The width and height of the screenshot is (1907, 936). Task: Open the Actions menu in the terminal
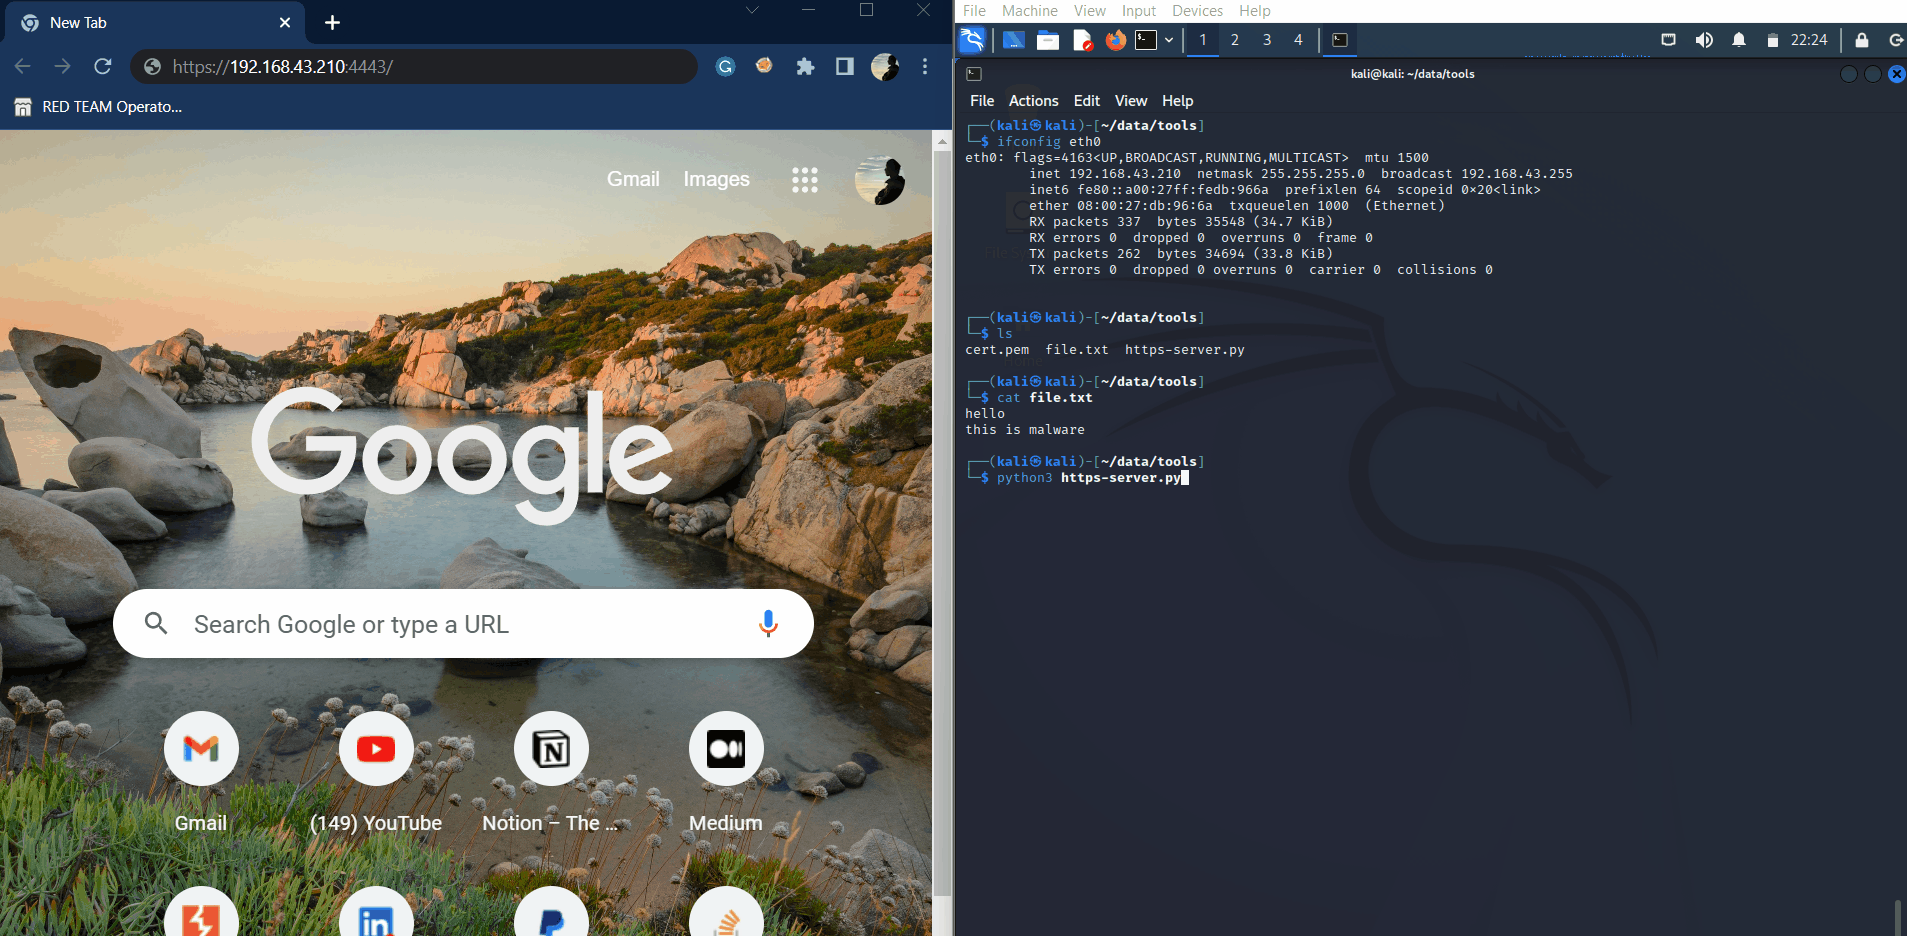[x=1033, y=100]
